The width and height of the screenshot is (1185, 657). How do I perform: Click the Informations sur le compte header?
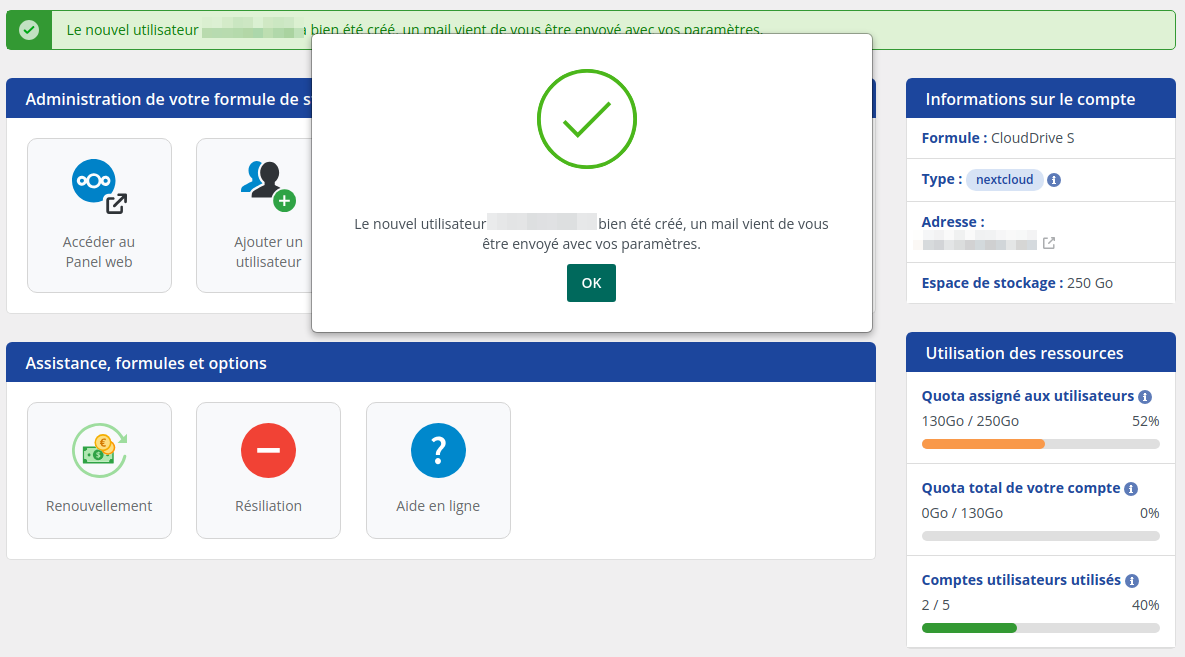point(1041,98)
